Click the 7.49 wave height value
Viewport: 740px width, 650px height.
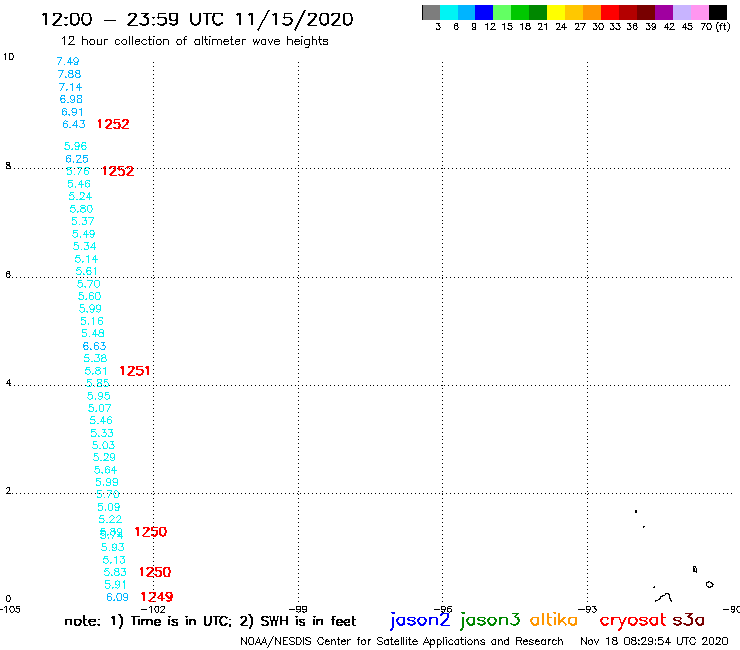(68, 61)
